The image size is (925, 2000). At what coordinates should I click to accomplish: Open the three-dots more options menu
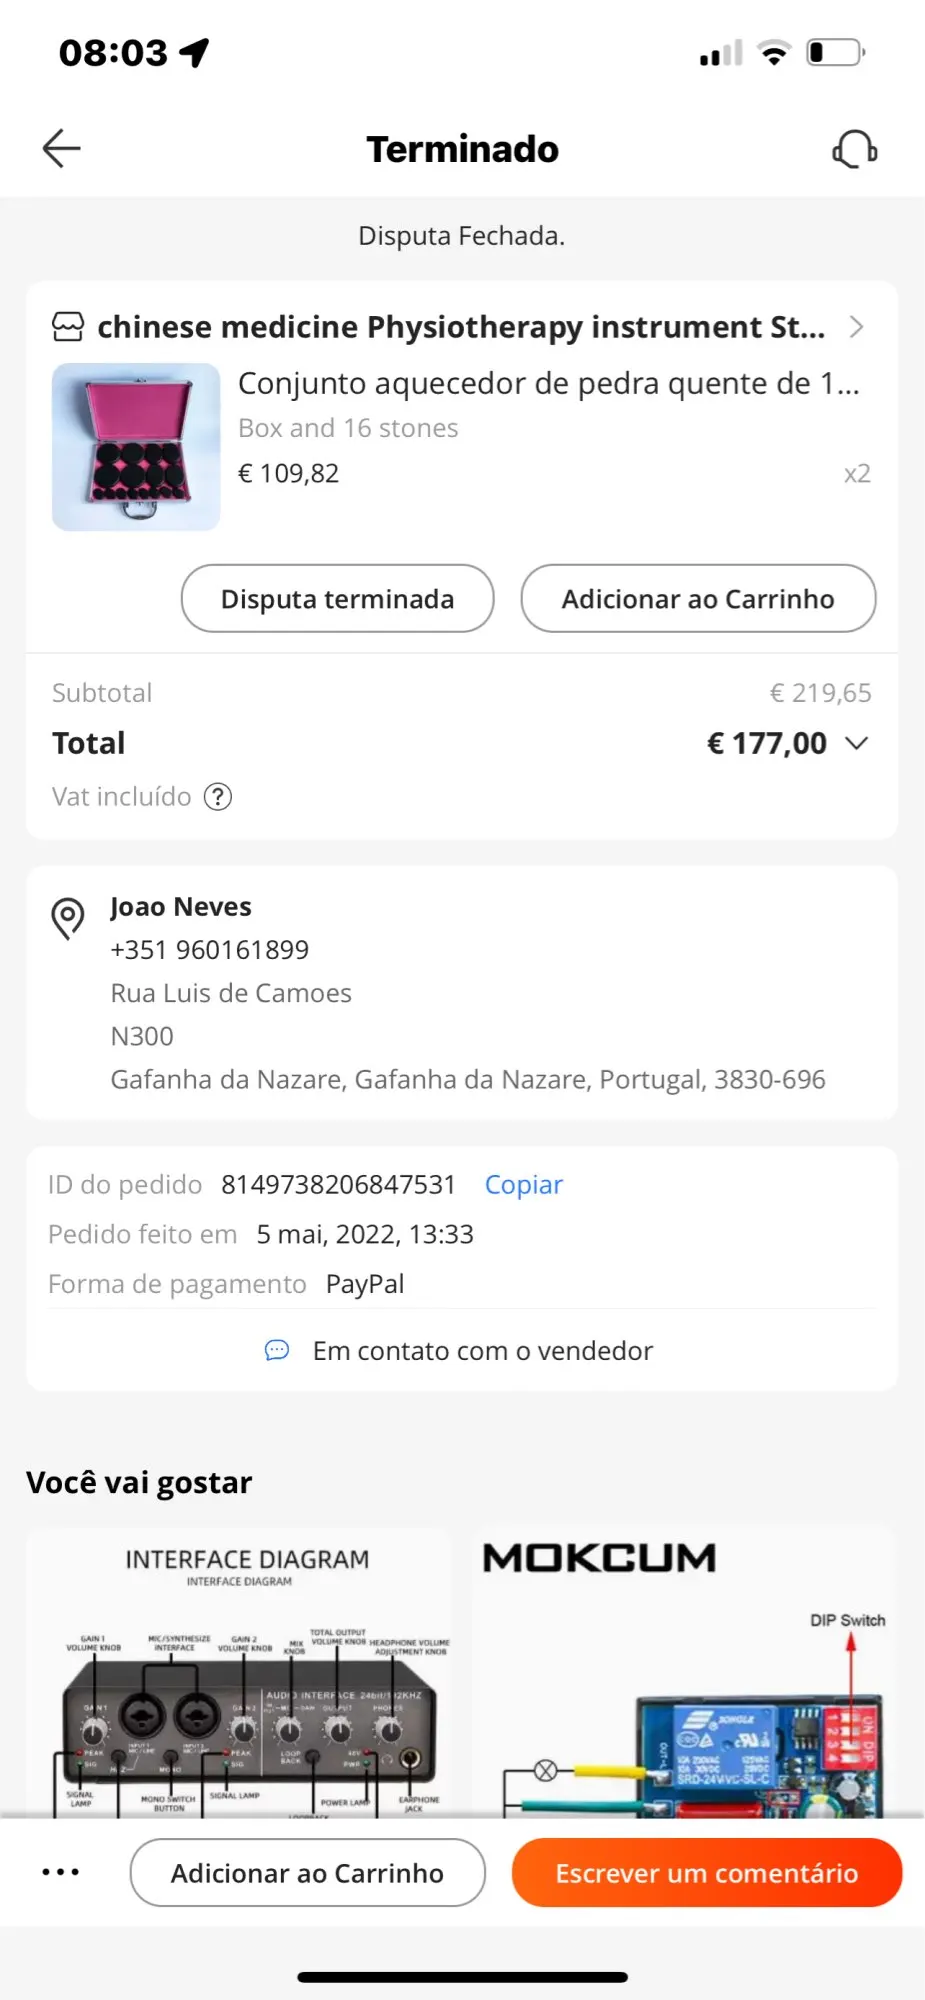61,1872
